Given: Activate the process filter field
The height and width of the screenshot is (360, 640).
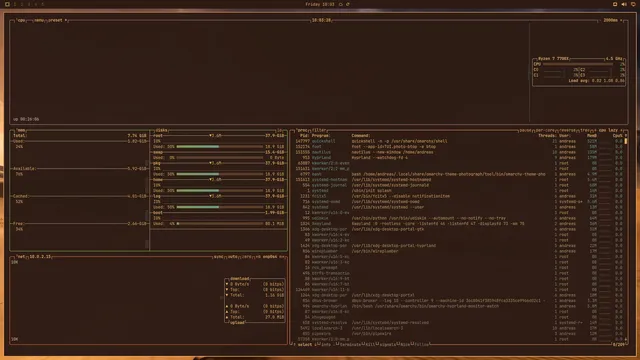Looking at the screenshot, I should (x=319, y=130).
